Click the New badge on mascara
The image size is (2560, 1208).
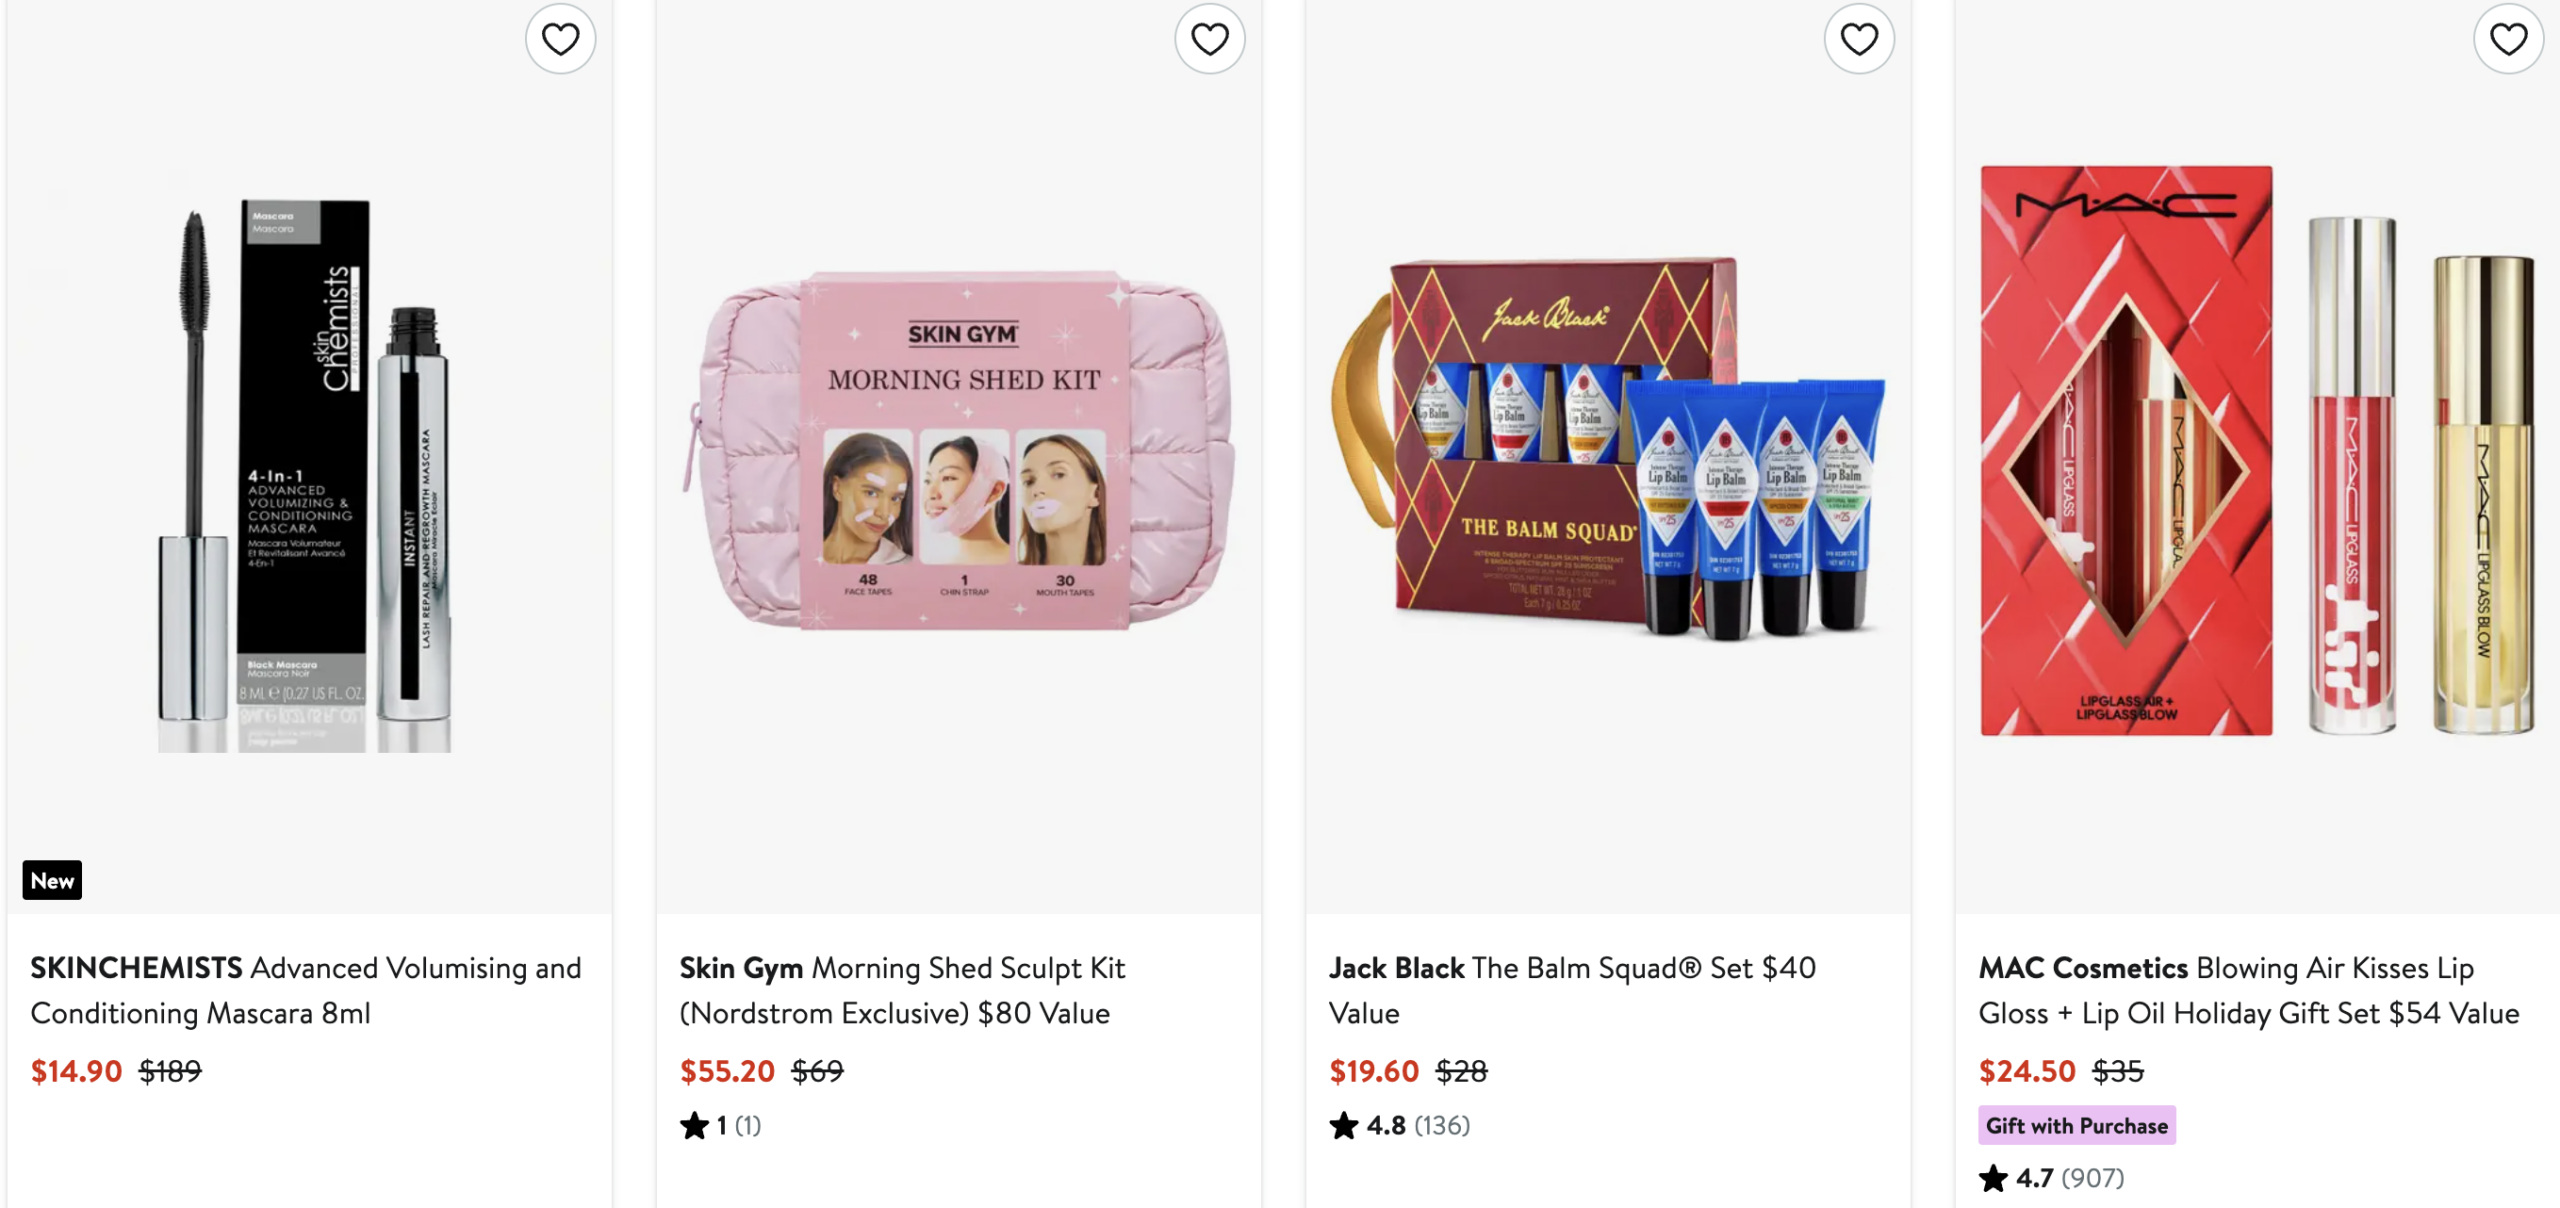click(x=52, y=881)
